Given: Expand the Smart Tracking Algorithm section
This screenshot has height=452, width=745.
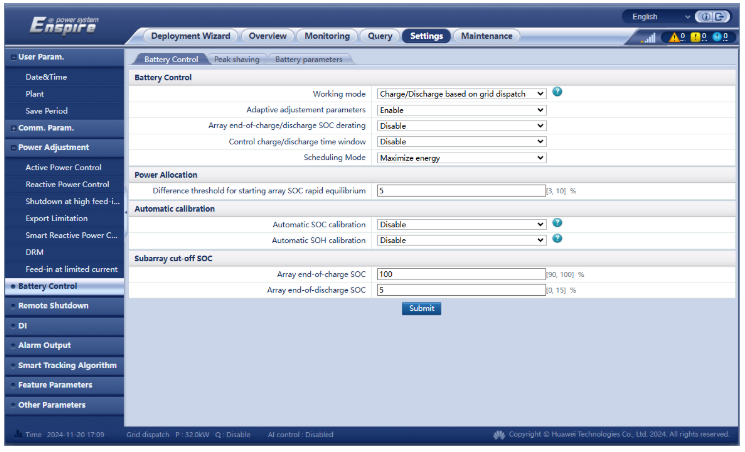Looking at the screenshot, I should click(x=62, y=365).
